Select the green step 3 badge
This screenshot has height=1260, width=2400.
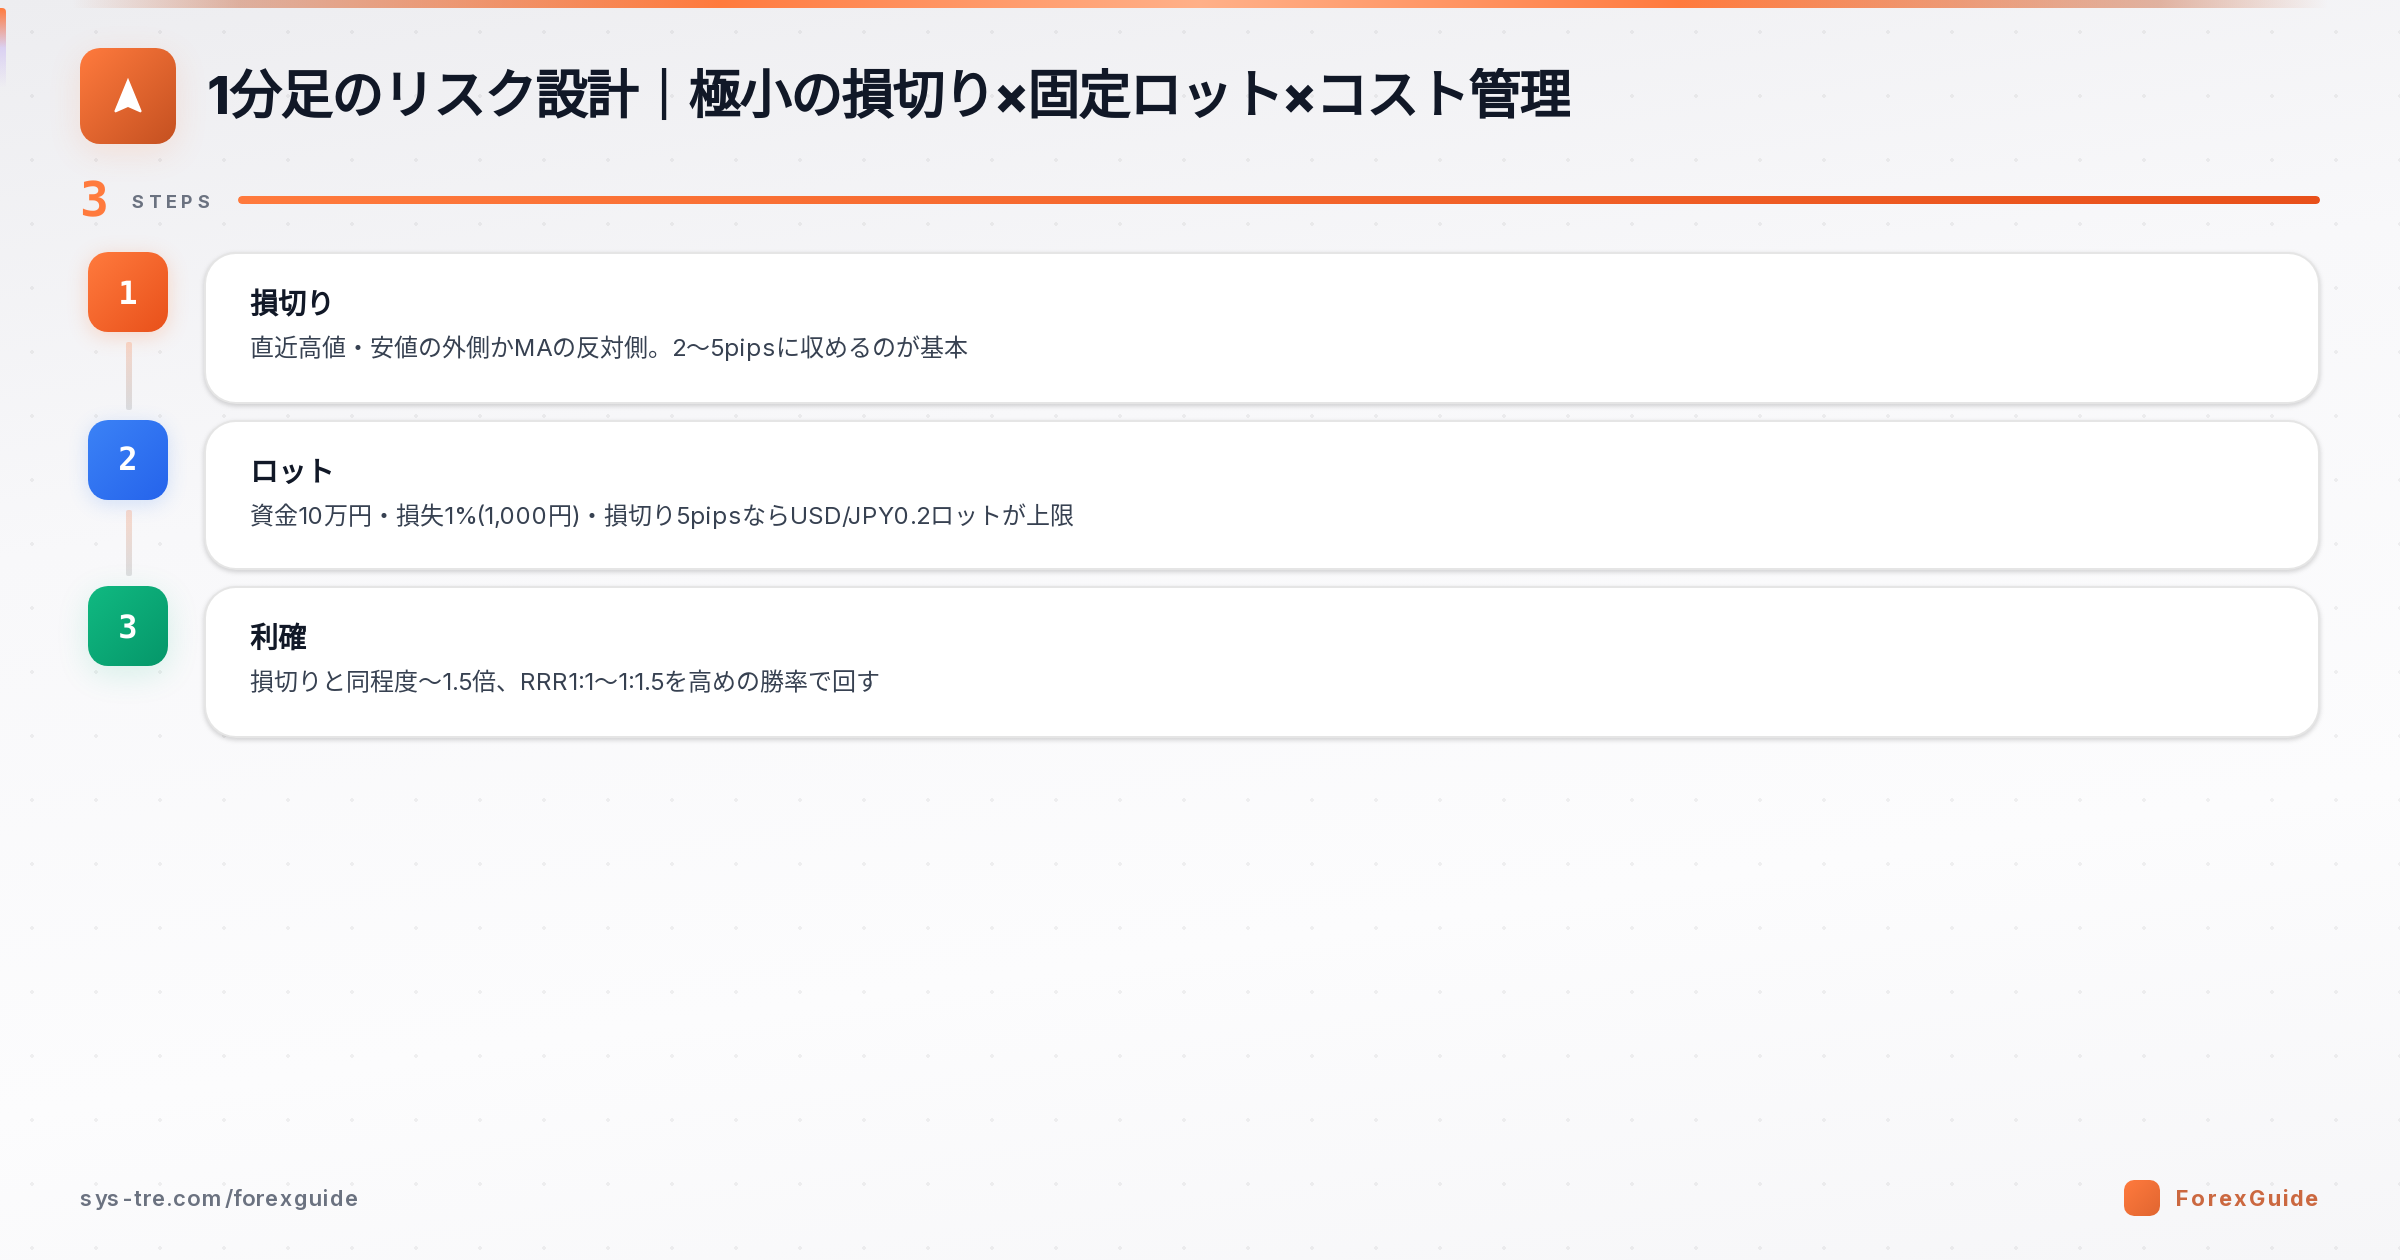128,626
